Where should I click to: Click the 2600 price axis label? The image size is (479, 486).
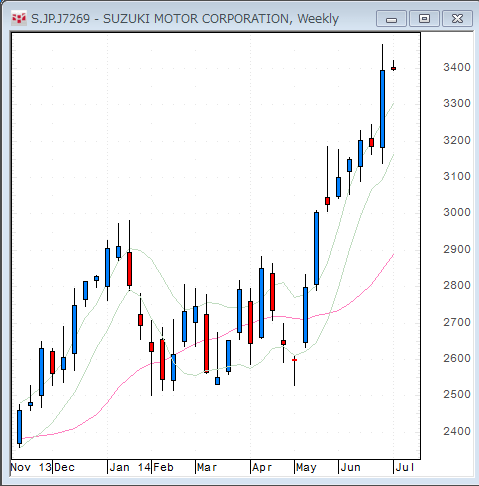457,358
